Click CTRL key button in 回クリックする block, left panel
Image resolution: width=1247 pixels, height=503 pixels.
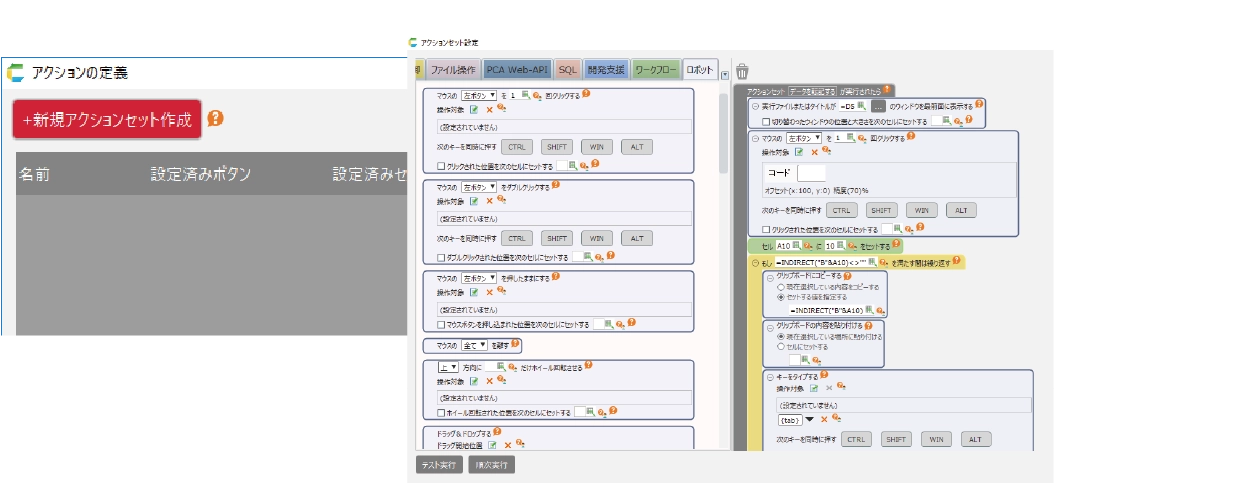[x=516, y=147]
